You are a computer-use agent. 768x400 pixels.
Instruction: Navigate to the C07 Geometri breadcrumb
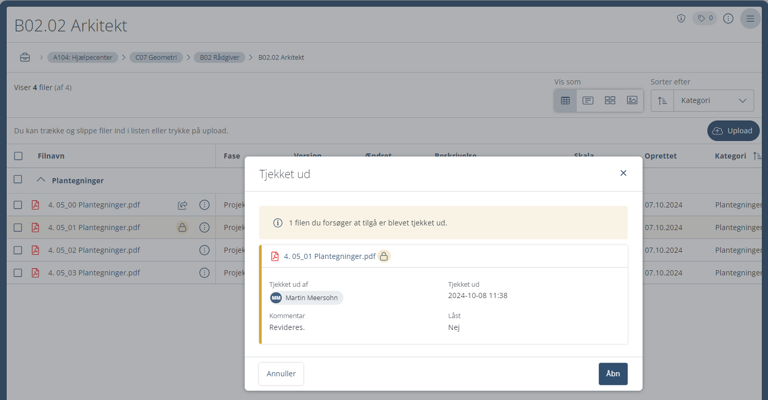coord(158,58)
